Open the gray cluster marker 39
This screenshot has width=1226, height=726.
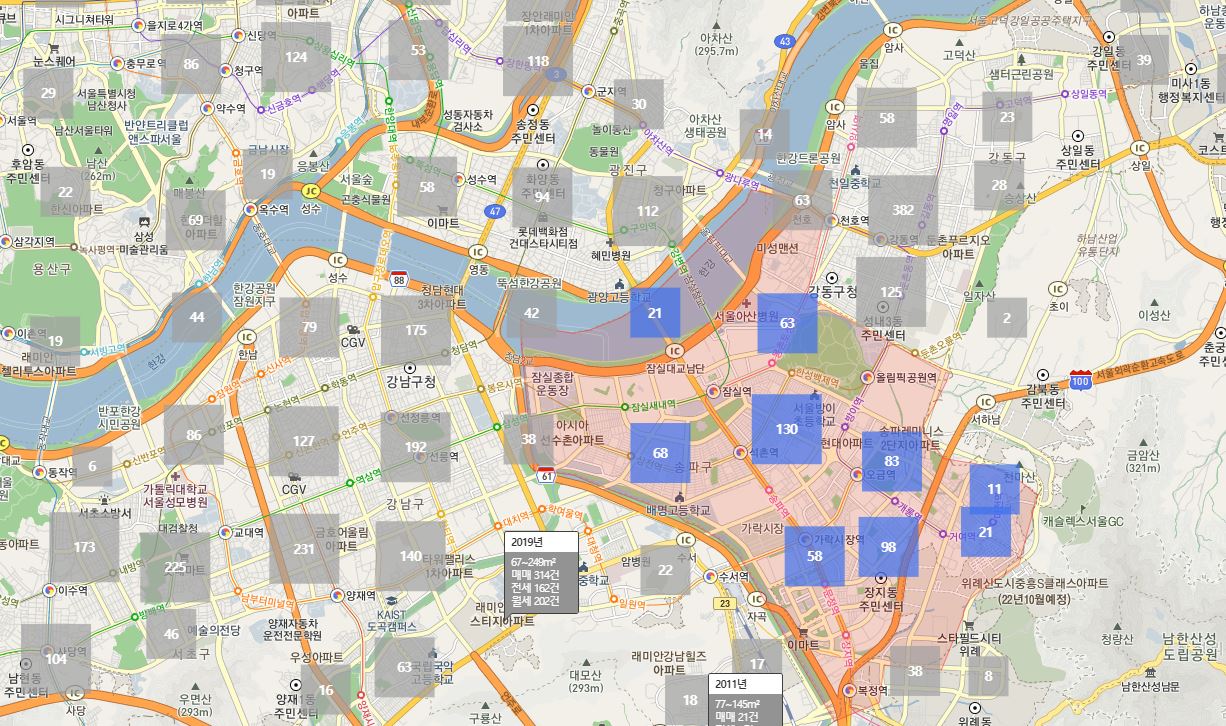pyautogui.click(x=1144, y=60)
